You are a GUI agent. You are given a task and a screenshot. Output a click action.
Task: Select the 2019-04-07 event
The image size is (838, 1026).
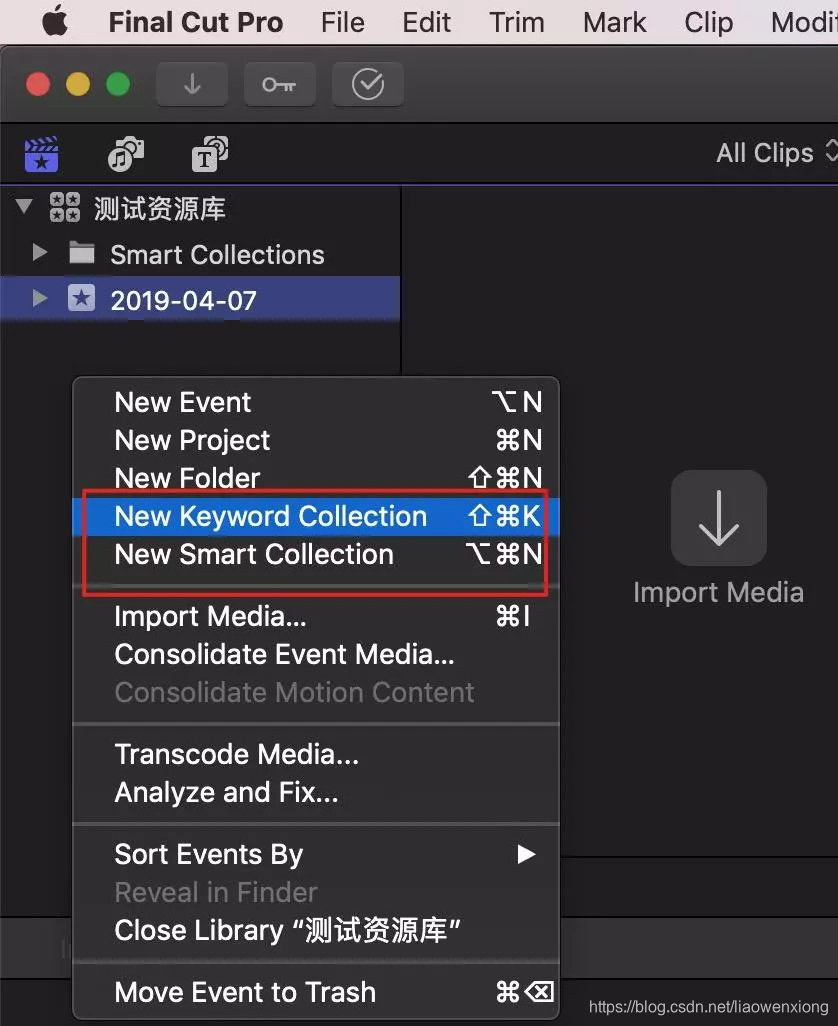click(x=200, y=300)
